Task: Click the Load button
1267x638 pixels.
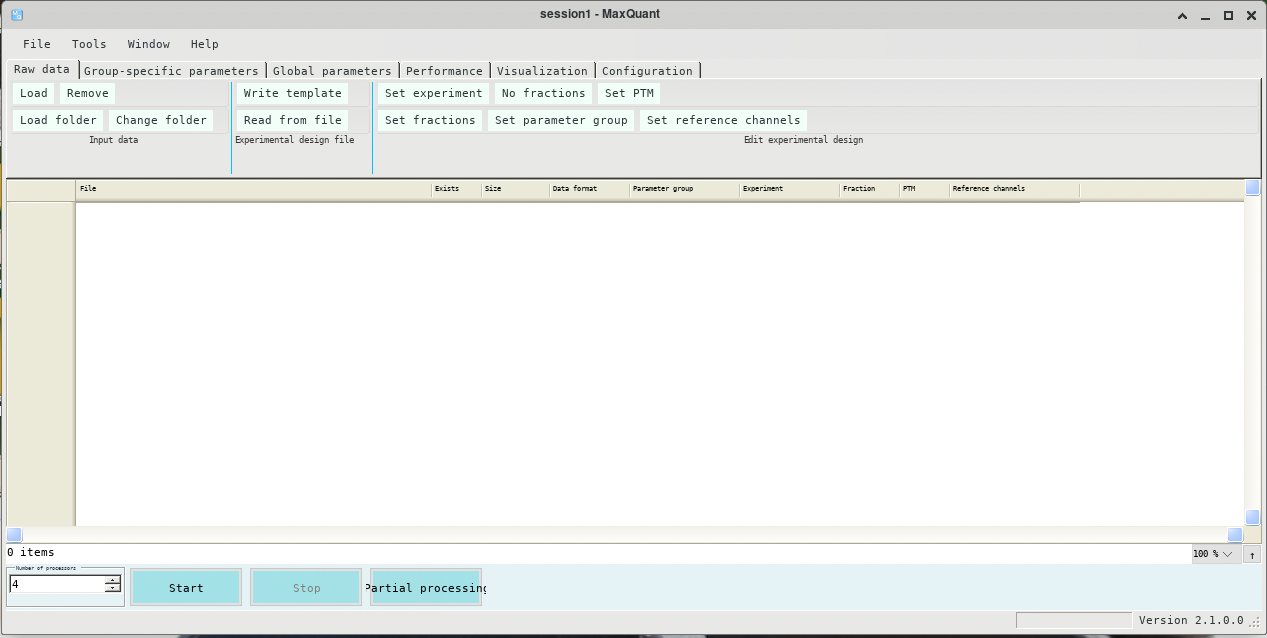Action: click(x=34, y=93)
